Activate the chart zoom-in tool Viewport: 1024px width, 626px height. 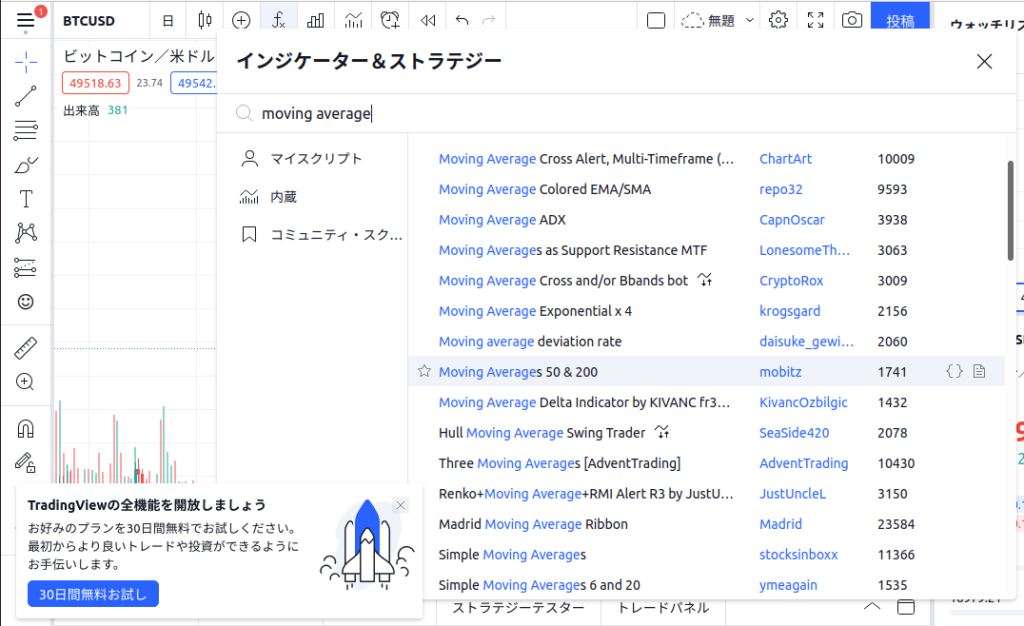tap(27, 382)
